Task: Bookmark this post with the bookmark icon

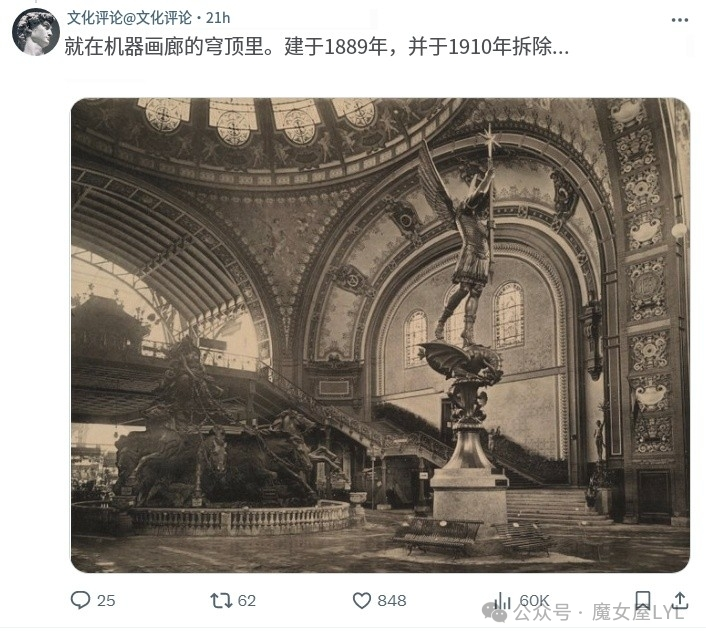Action: (x=643, y=600)
